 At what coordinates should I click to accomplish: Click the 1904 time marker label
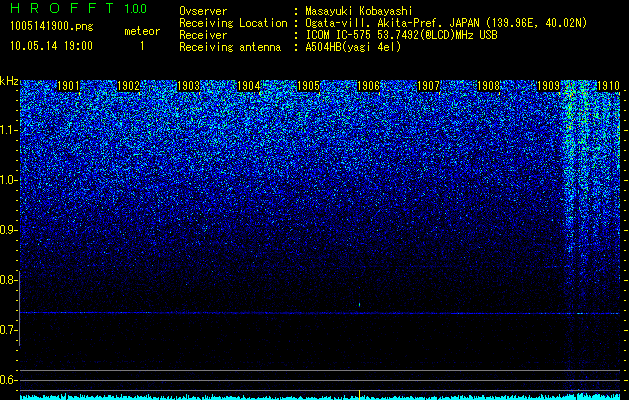[x=249, y=86]
